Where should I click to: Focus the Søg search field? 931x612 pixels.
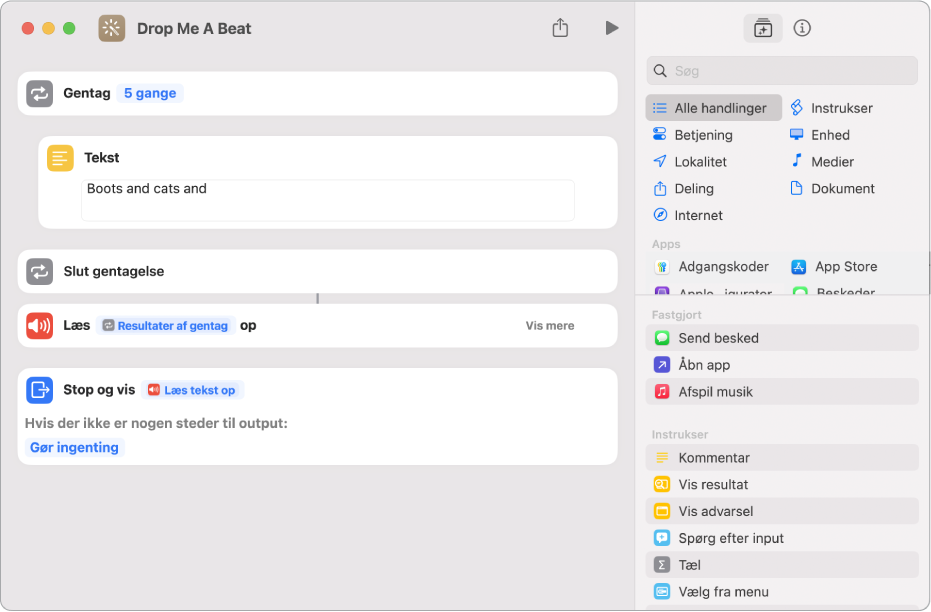click(x=782, y=71)
